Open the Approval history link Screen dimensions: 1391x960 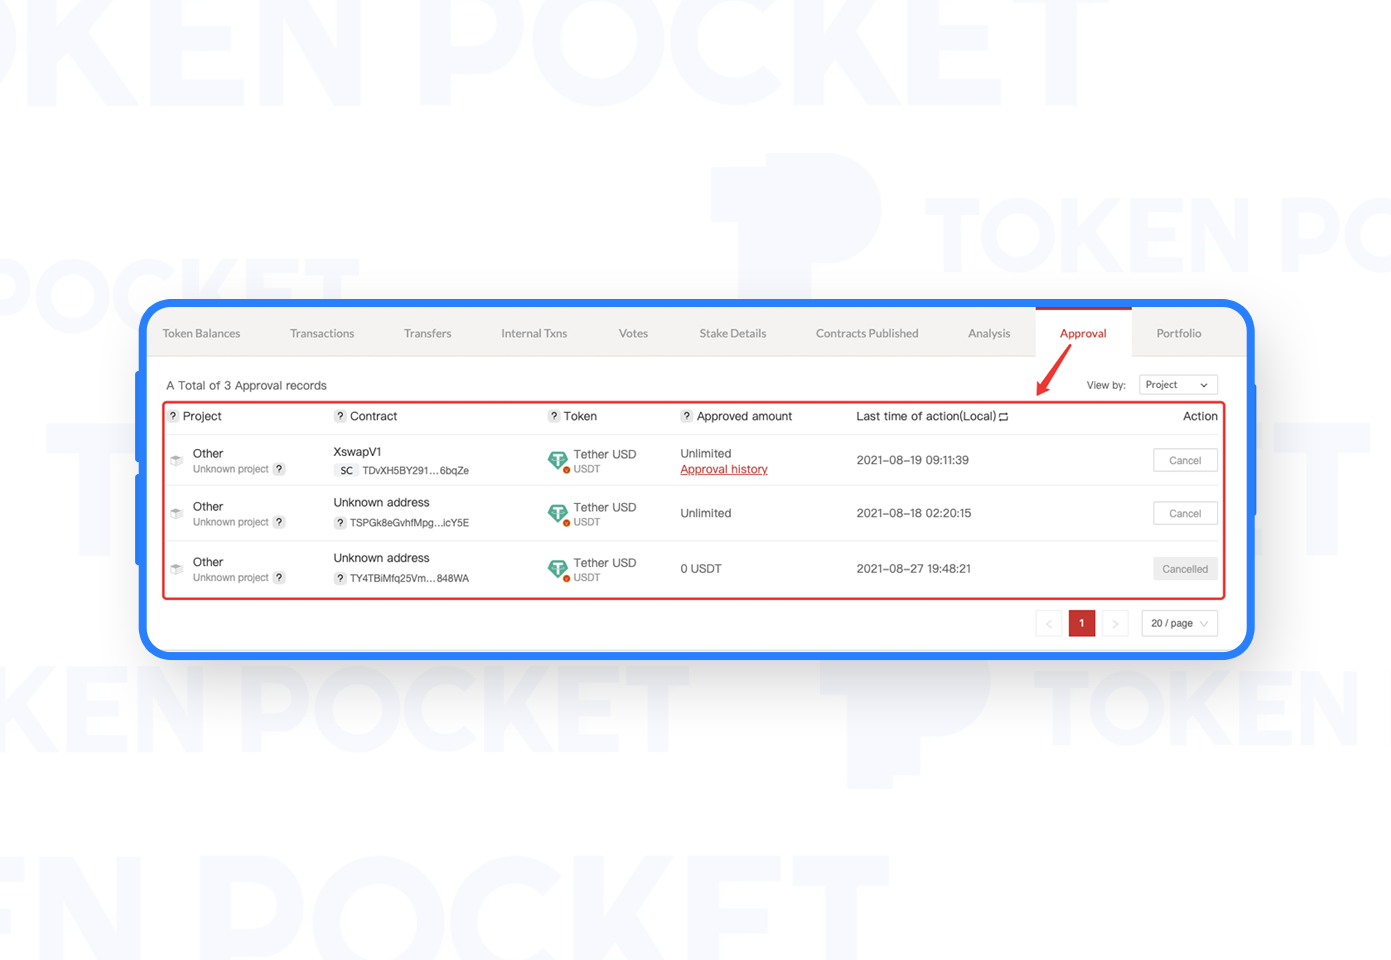tap(723, 470)
